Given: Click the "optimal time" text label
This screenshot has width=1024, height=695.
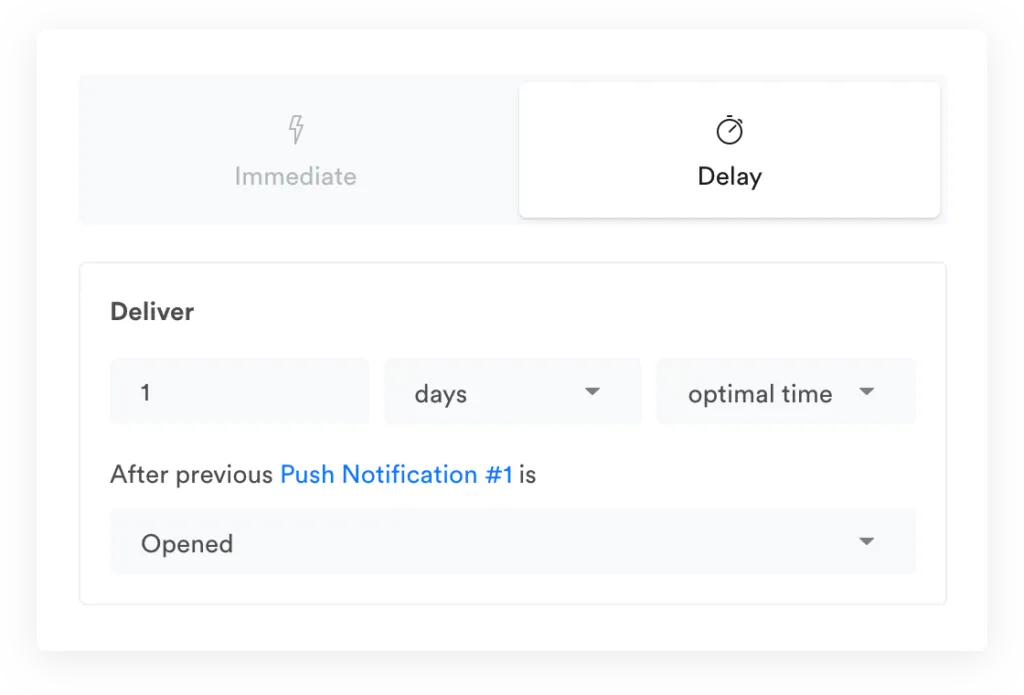Looking at the screenshot, I should point(760,394).
